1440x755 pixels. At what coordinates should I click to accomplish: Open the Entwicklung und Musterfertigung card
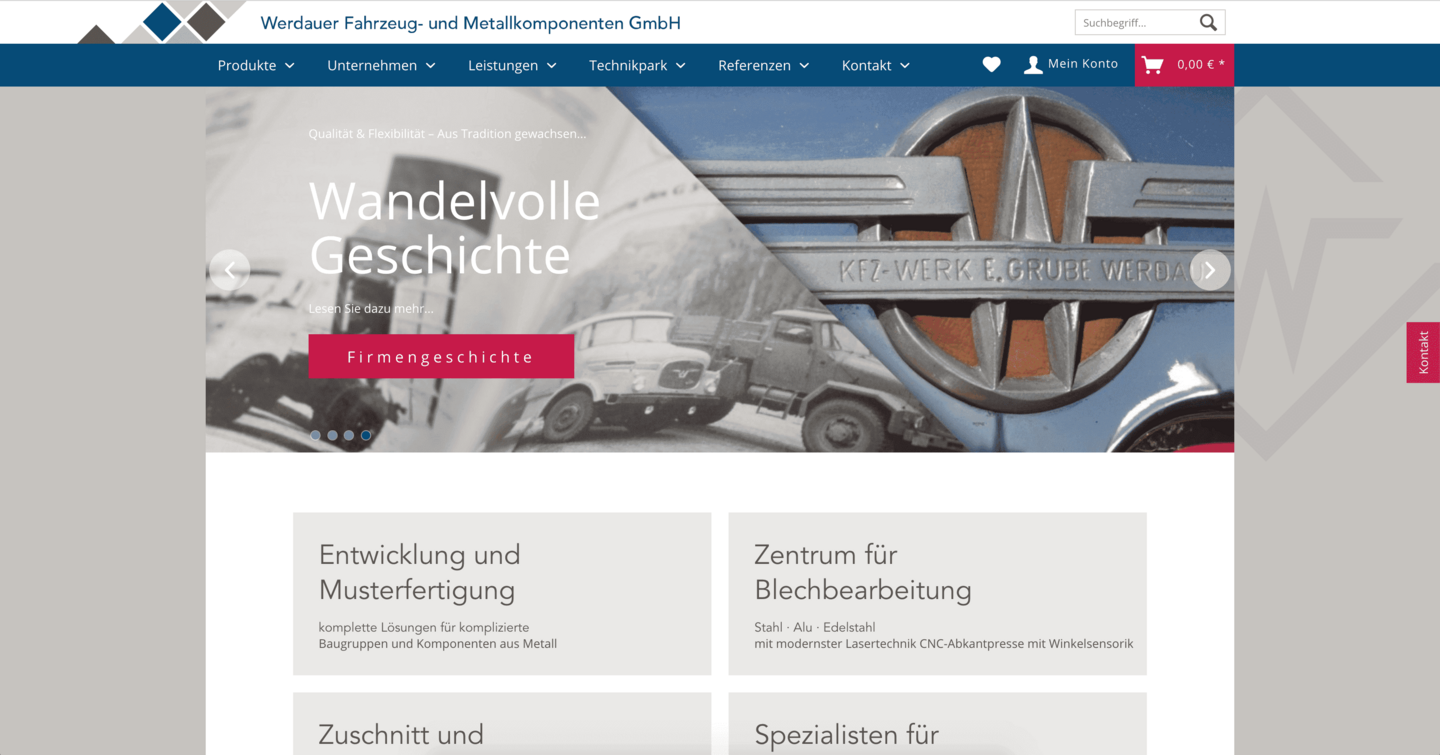click(502, 594)
